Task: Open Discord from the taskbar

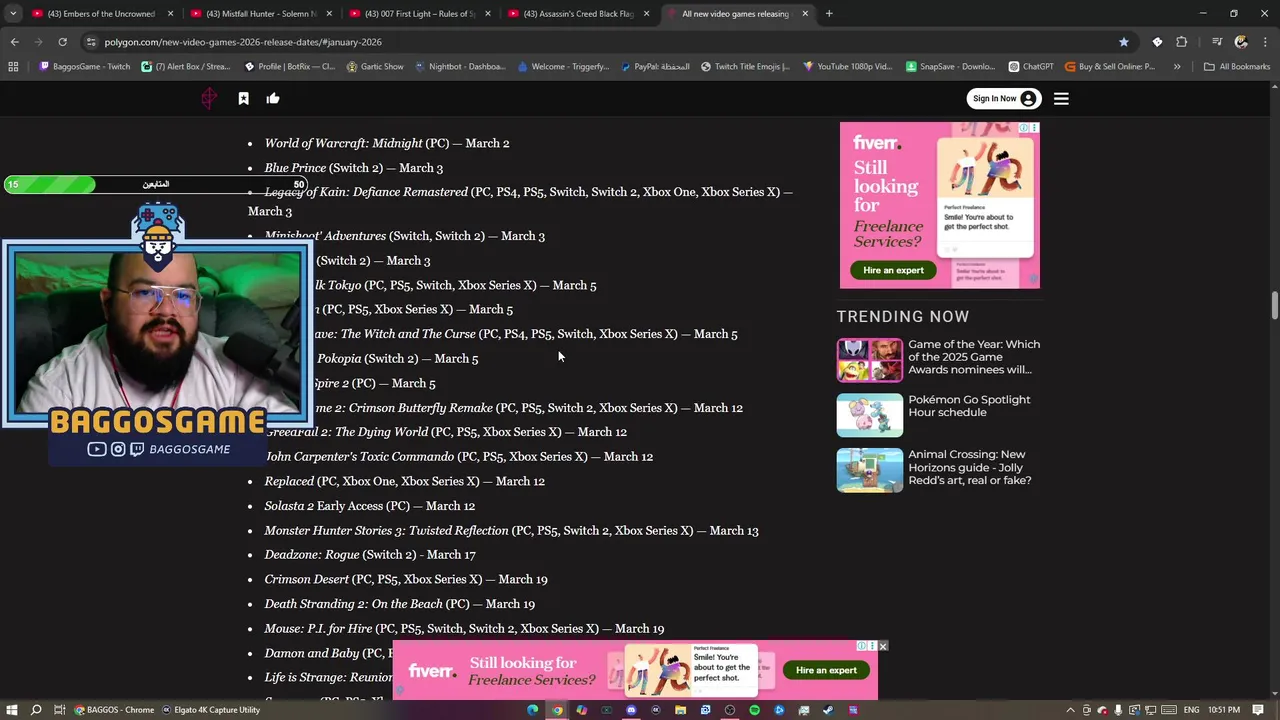Action: click(631, 710)
